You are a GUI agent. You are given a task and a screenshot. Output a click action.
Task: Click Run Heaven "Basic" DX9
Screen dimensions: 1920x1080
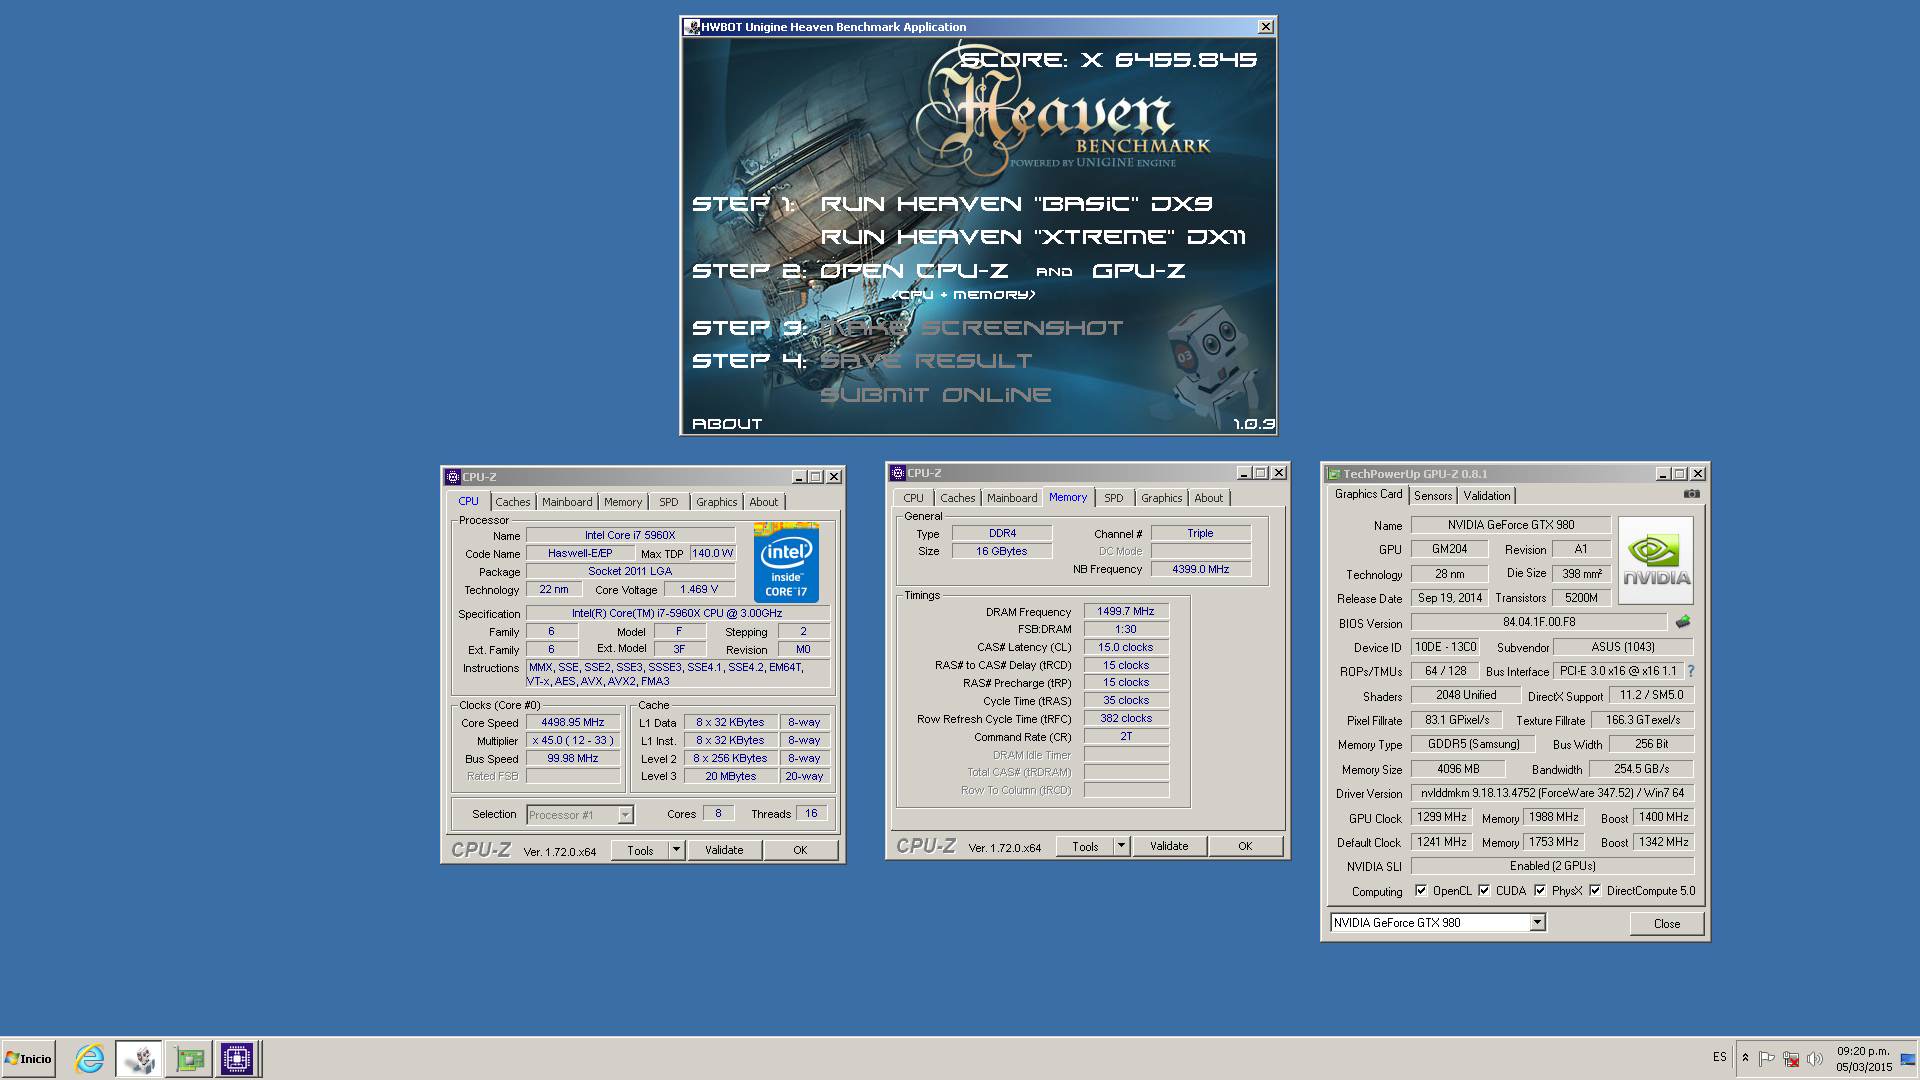tap(1016, 204)
